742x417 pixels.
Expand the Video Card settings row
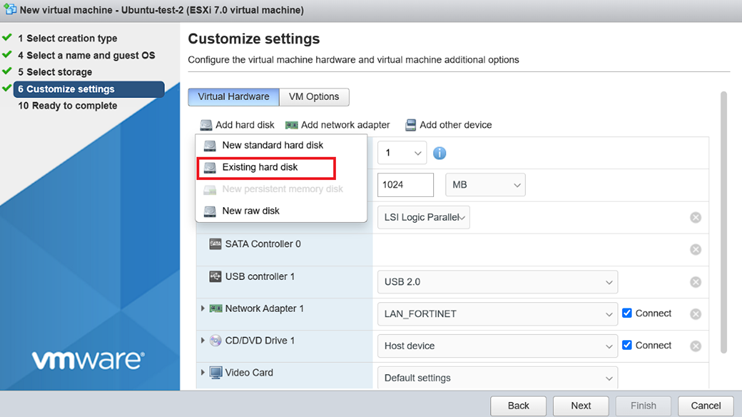point(203,373)
